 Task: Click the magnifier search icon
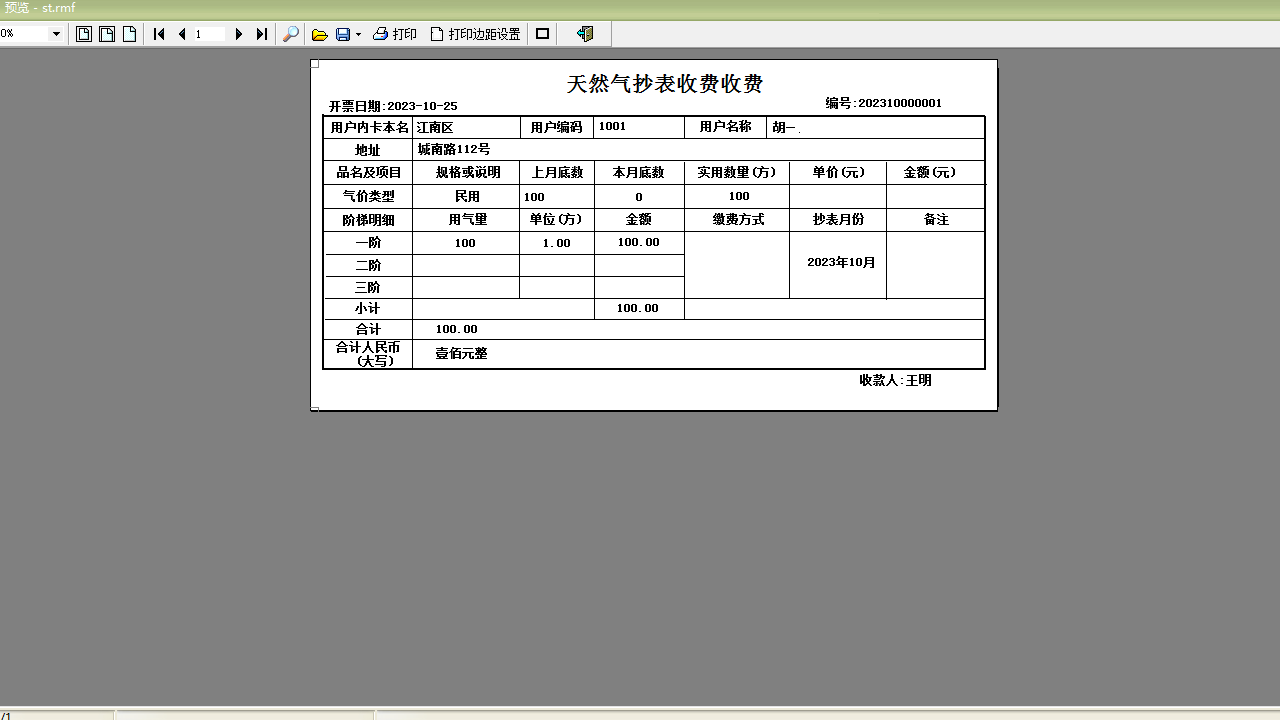click(291, 34)
